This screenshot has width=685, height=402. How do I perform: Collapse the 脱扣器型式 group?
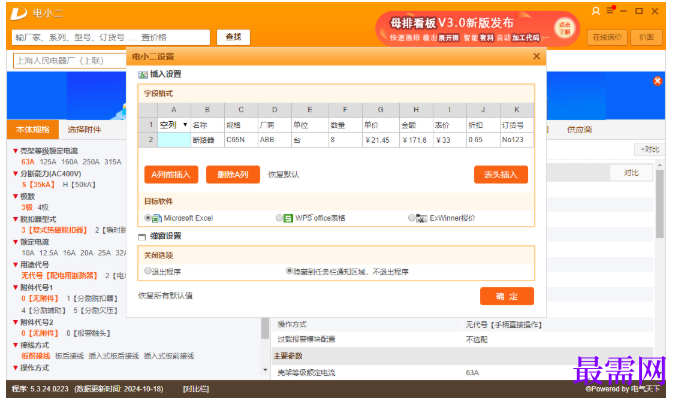15,219
